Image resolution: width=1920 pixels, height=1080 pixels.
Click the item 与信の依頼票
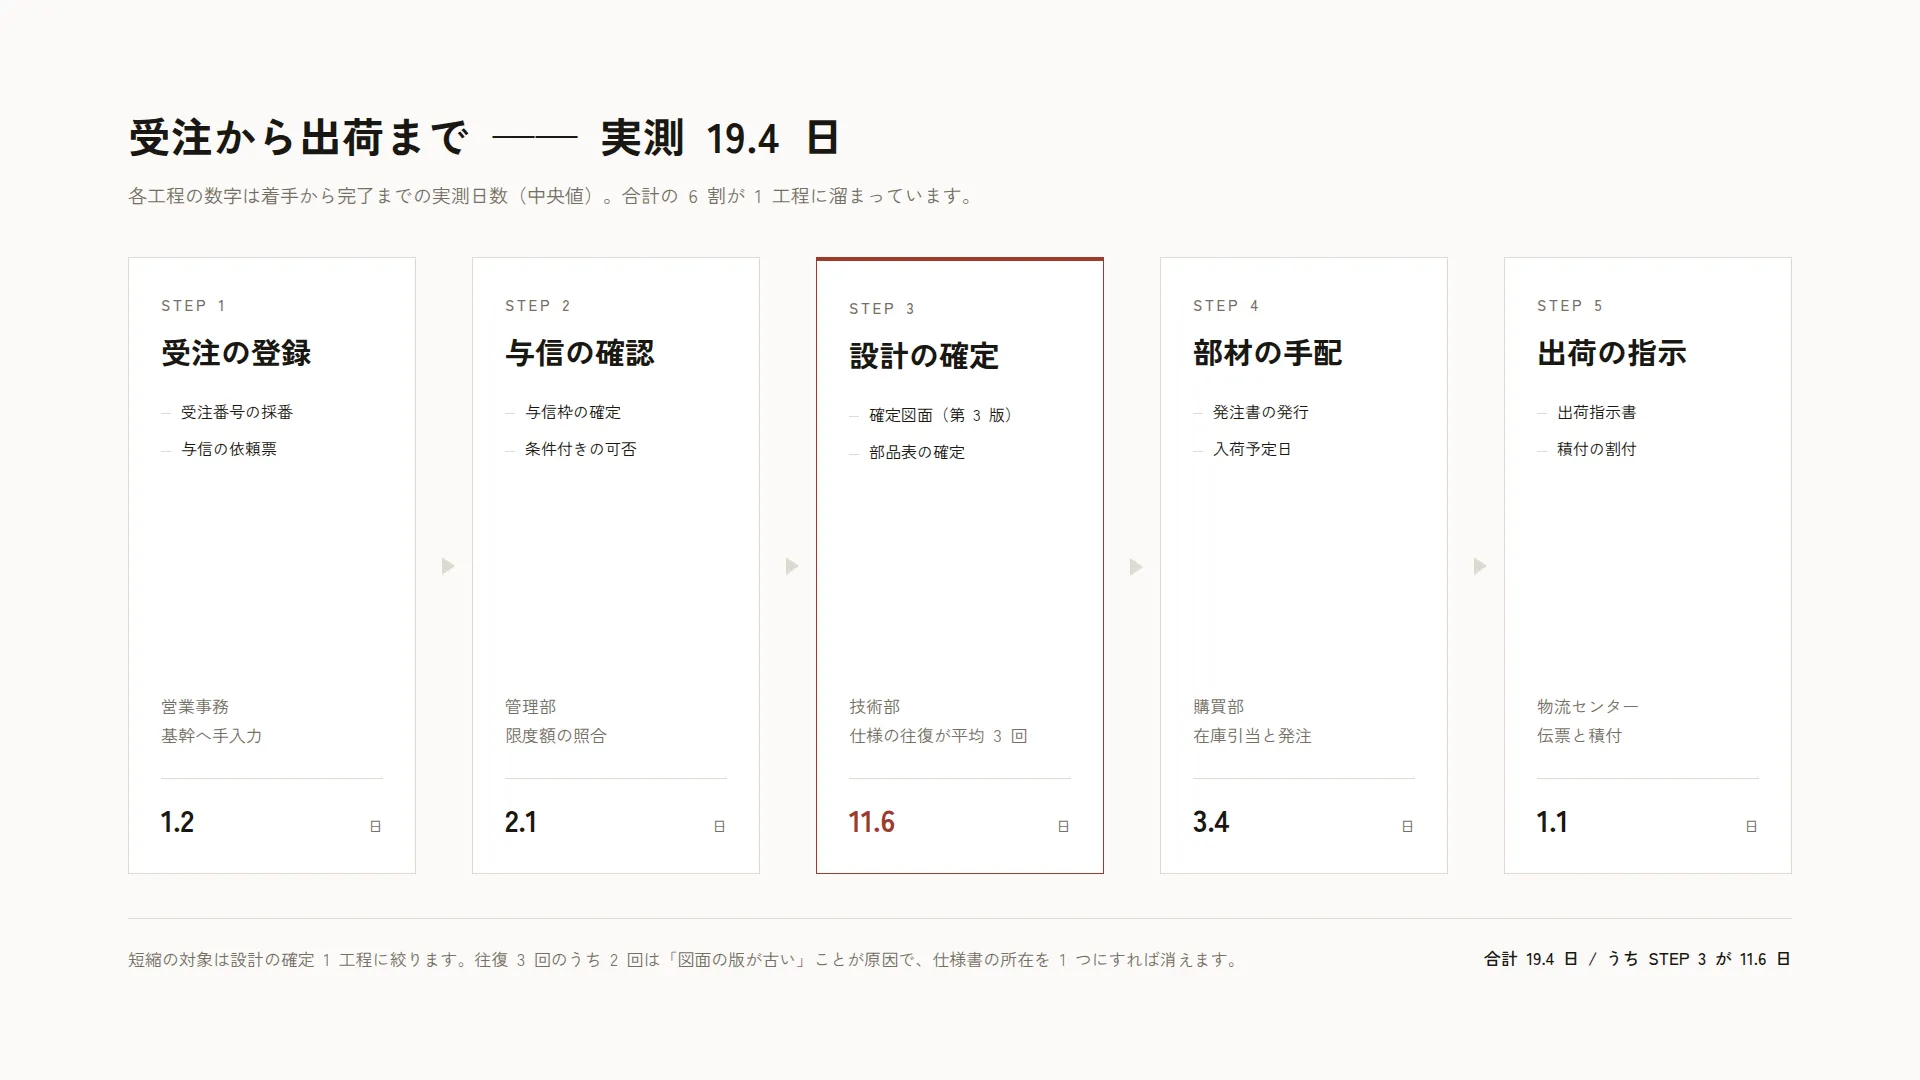[229, 449]
